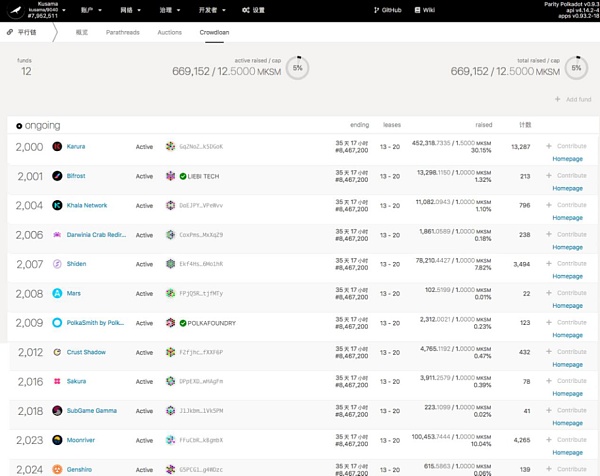Click Contribute for the Moonriver crowdloan
Image resolution: width=600 pixels, height=476 pixels.
567,439
